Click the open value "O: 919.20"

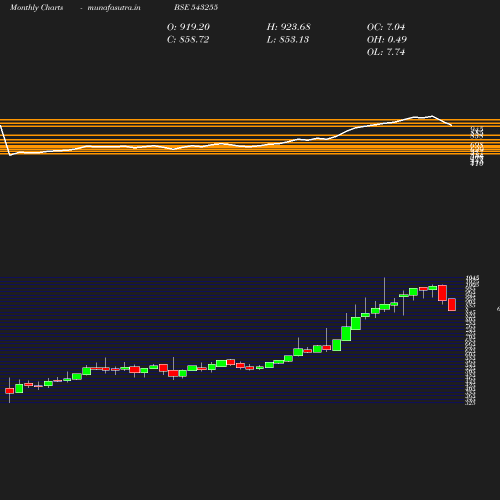(188, 27)
